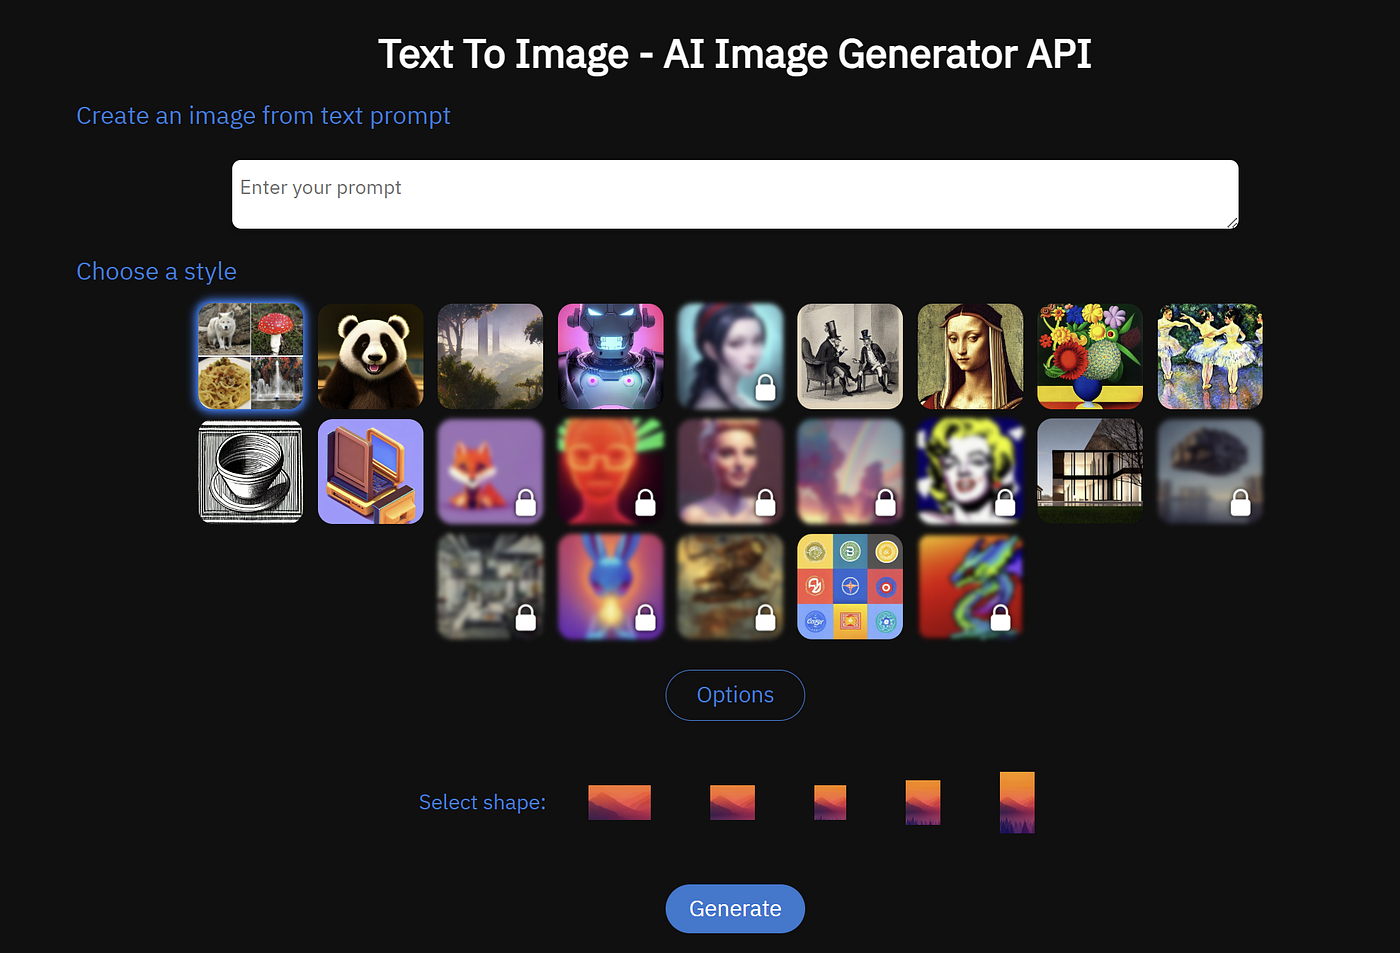Select the isometric computer illustration style
Image resolution: width=1400 pixels, height=953 pixels.
click(x=370, y=471)
